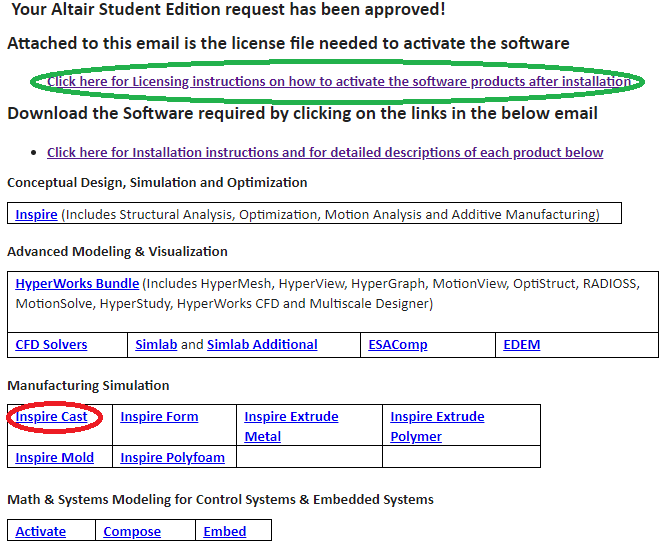
Task: Click the Inspire download link
Action: 36,214
